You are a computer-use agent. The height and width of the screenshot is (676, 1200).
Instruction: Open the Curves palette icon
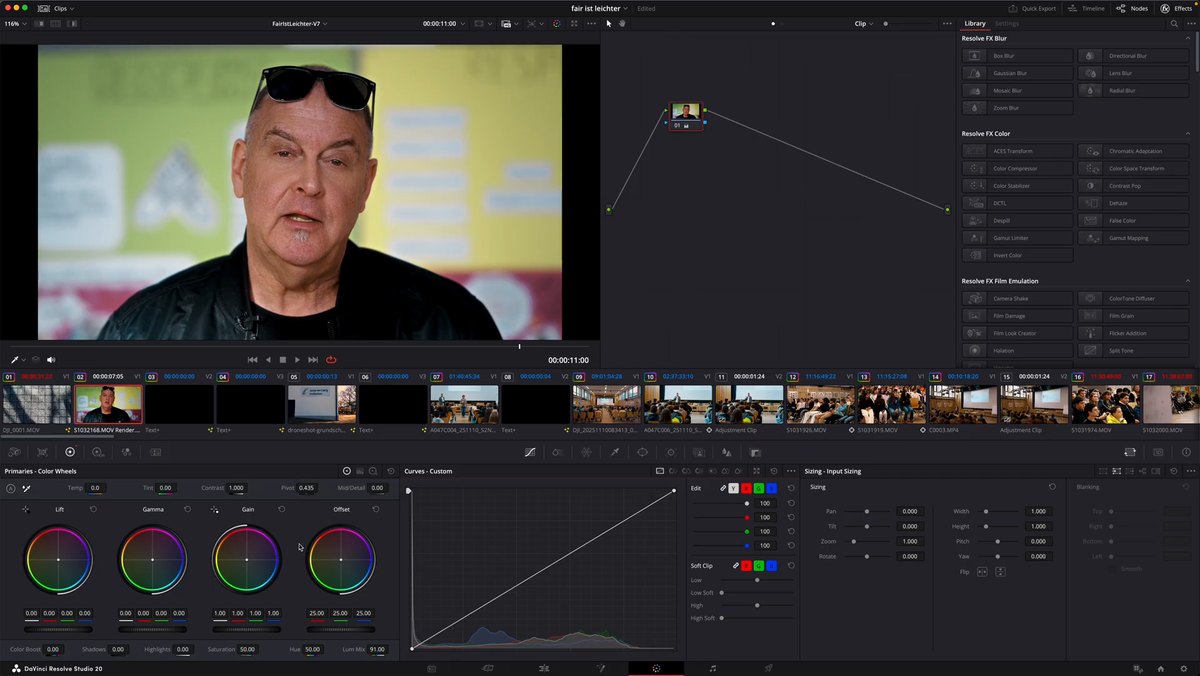(x=530, y=452)
